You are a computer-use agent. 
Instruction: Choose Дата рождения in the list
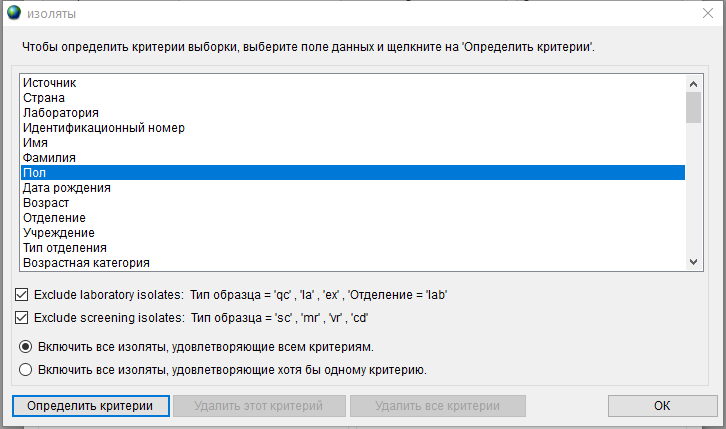[x=353, y=188]
